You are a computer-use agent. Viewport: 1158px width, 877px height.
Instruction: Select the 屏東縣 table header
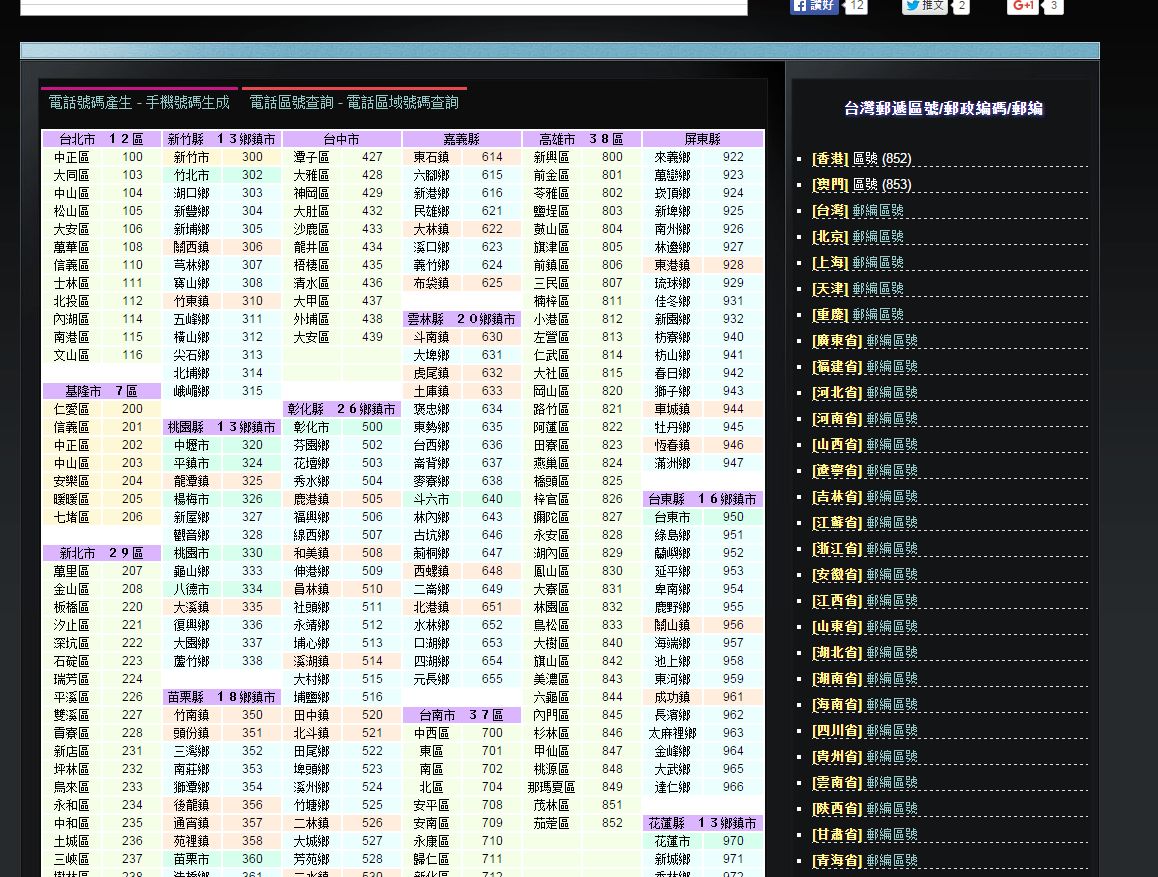tap(702, 139)
